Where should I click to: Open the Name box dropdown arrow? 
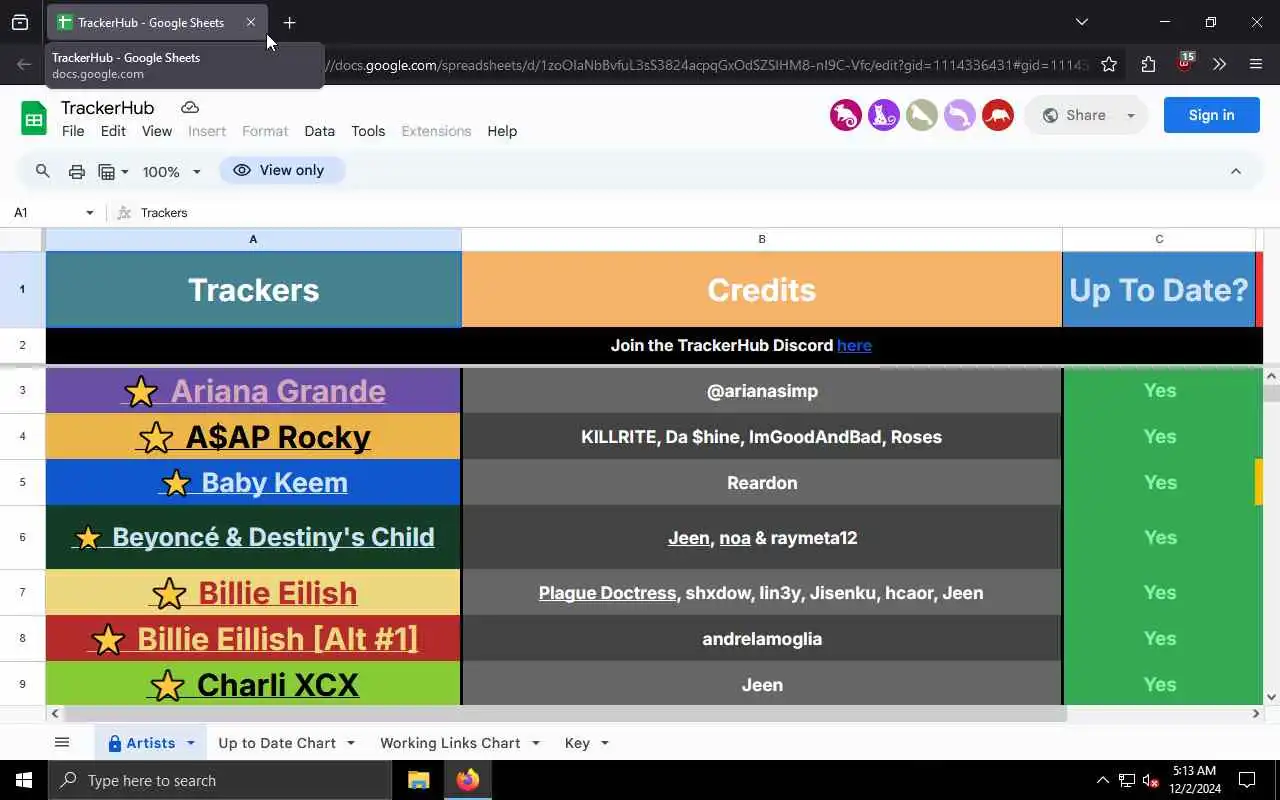(89, 212)
